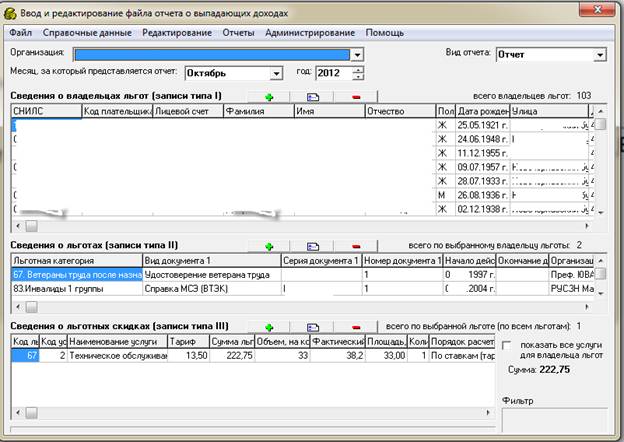The width and height of the screenshot is (624, 442).
Task: Click the application icon in the title bar
Action: (x=10, y=14)
